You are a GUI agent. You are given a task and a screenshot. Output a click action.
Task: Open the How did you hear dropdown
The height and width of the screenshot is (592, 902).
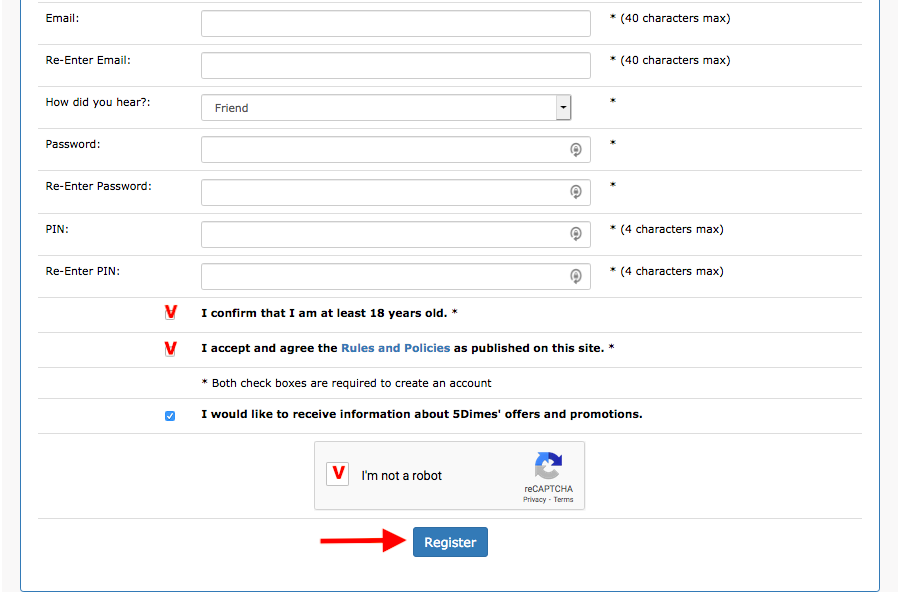(386, 108)
